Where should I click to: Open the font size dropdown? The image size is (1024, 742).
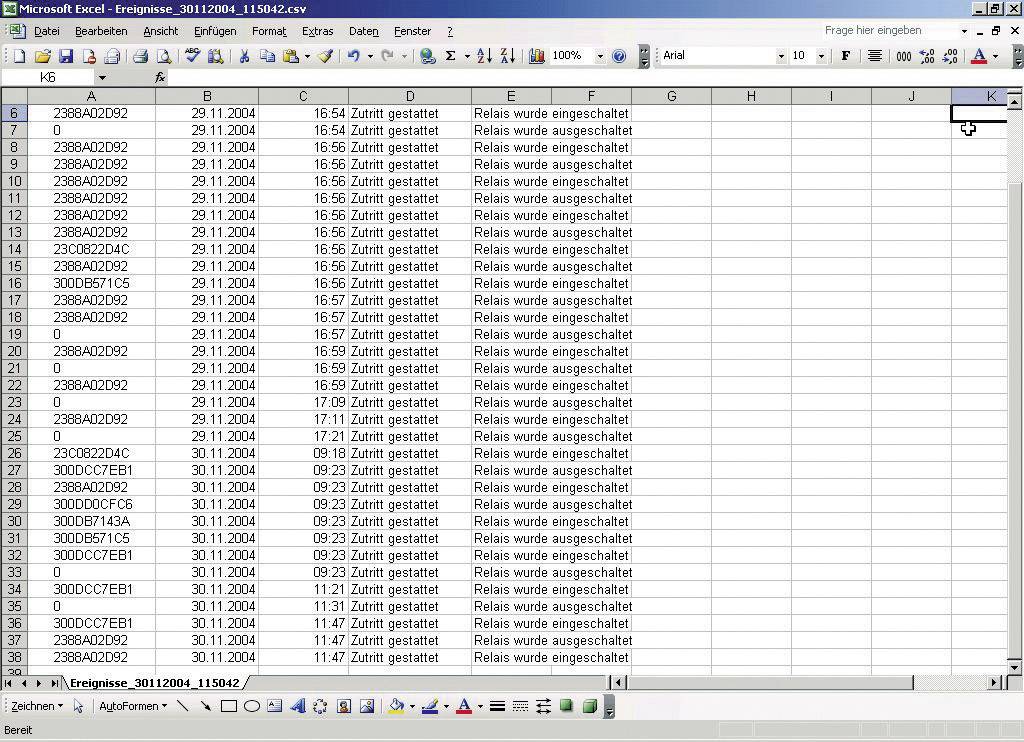(x=822, y=56)
